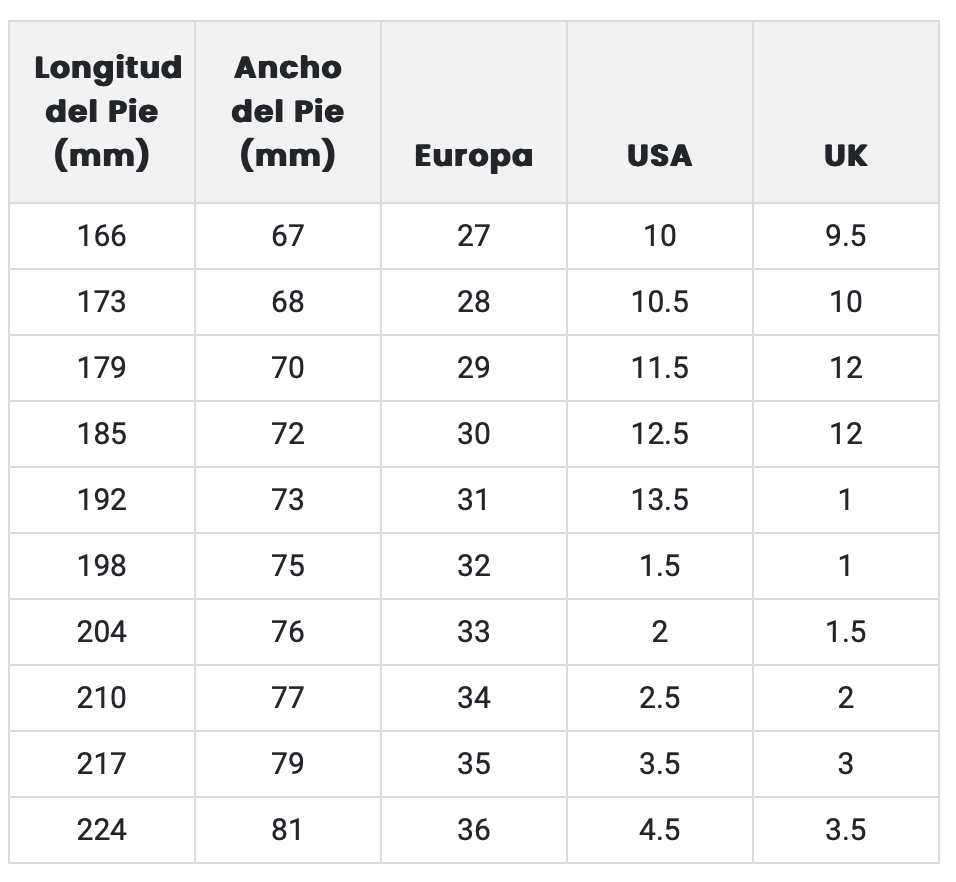Click UK size 9.5 cell

(x=846, y=236)
